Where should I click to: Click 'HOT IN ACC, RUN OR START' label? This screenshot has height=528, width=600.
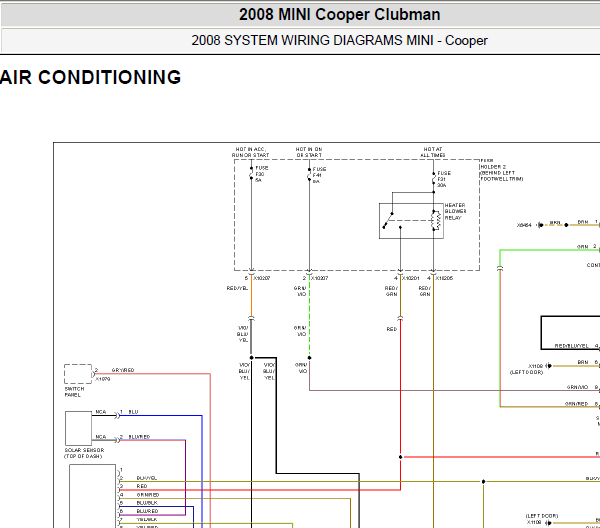251,152
